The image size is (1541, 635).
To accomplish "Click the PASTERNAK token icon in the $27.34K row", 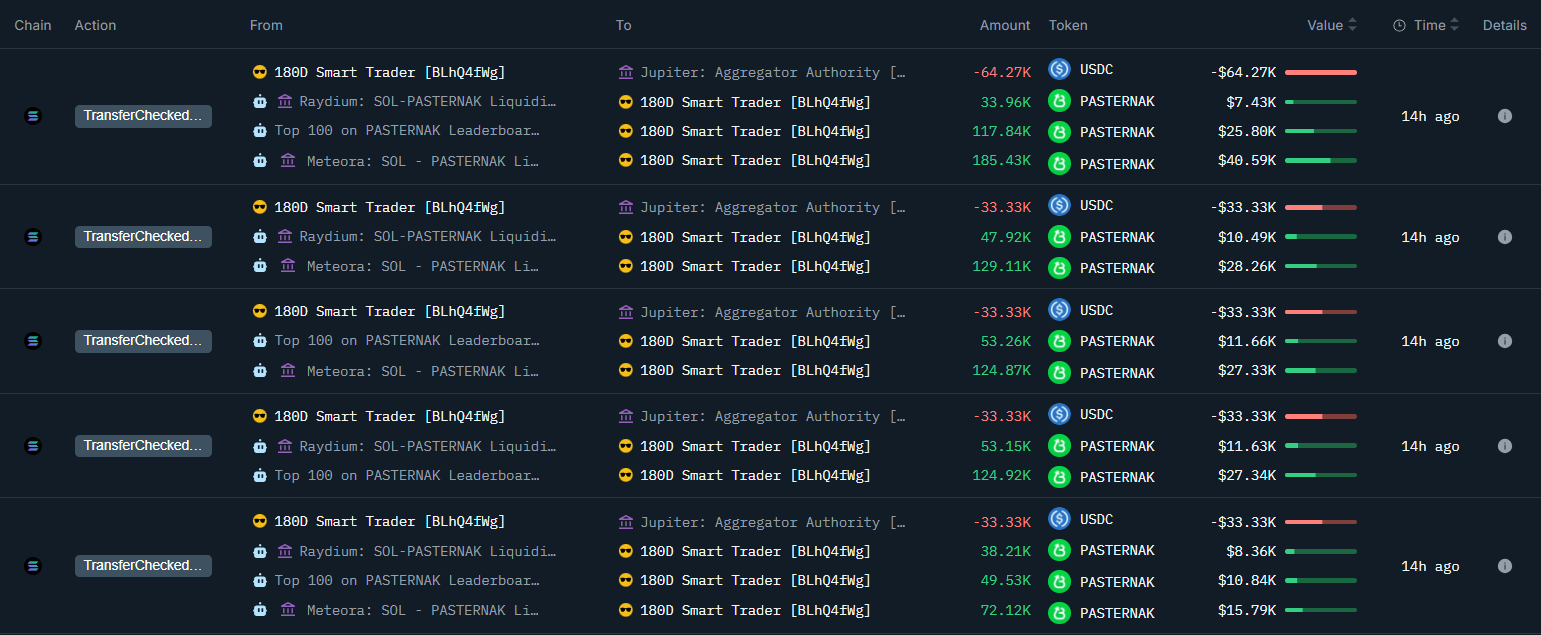I will tap(1059, 477).
